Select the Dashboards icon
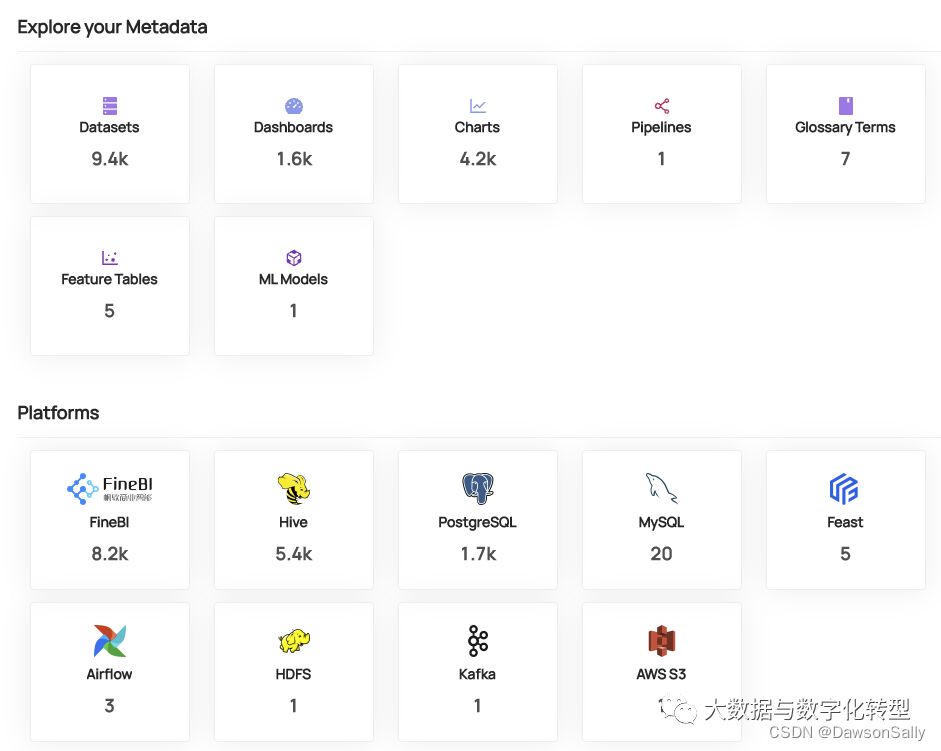Viewport: 941px width, 751px height. (293, 105)
